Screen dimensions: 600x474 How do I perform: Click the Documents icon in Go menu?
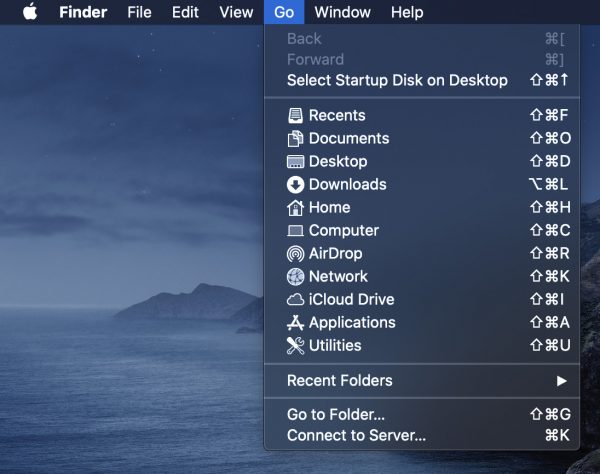(x=295, y=138)
